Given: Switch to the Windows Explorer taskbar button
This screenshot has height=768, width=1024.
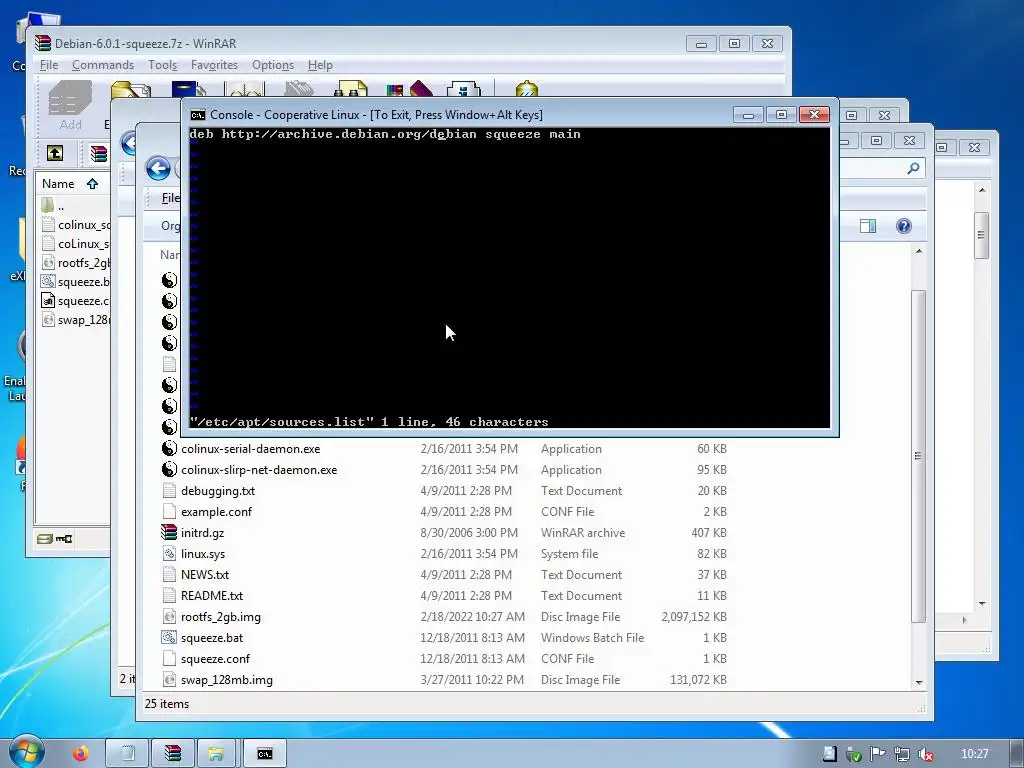Looking at the screenshot, I should coord(217,754).
